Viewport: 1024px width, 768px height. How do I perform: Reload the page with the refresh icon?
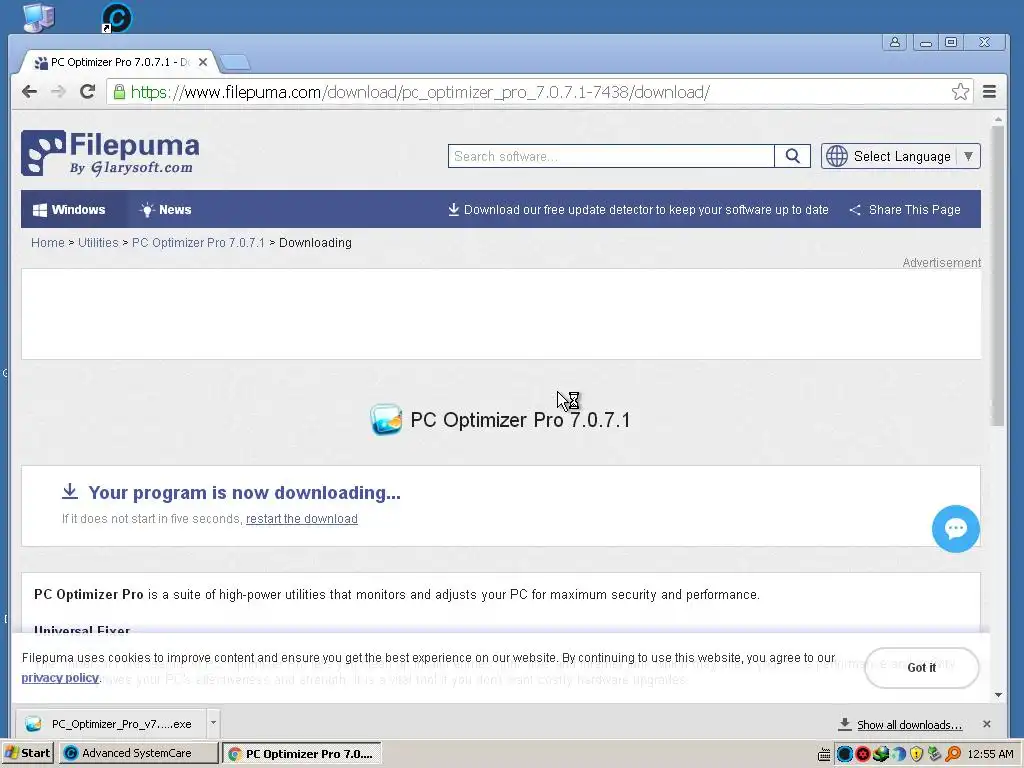point(88,91)
